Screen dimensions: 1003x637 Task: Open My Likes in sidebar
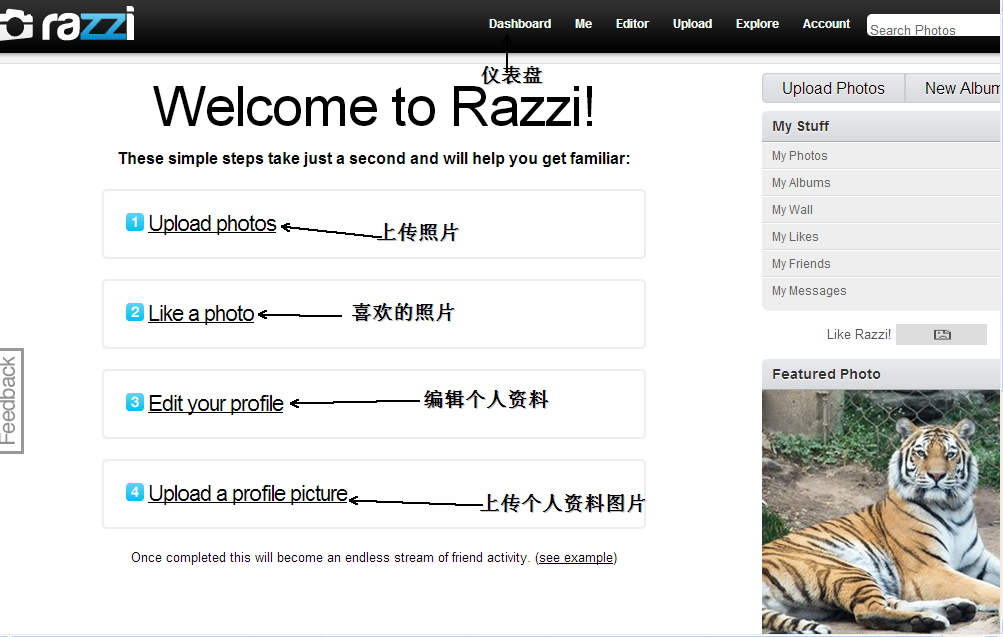coord(882,237)
